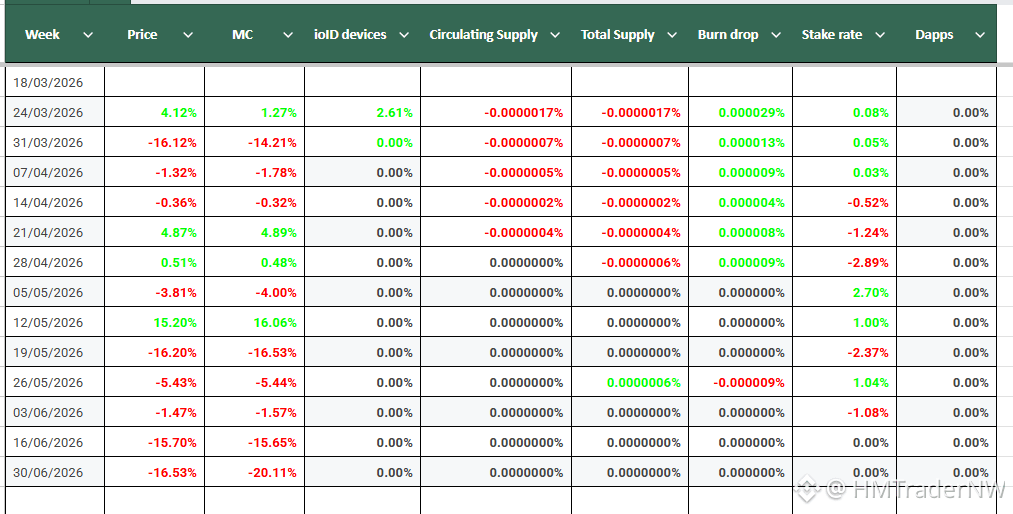The image size is (1013, 514).
Task: Open the MC column filter dropdown
Action: tap(288, 35)
